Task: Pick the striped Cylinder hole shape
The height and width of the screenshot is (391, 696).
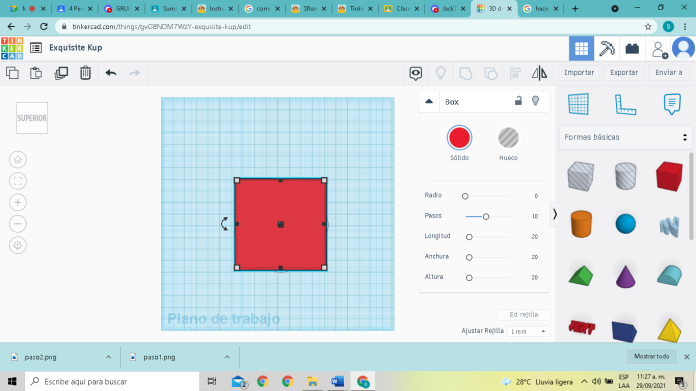Action: click(625, 176)
